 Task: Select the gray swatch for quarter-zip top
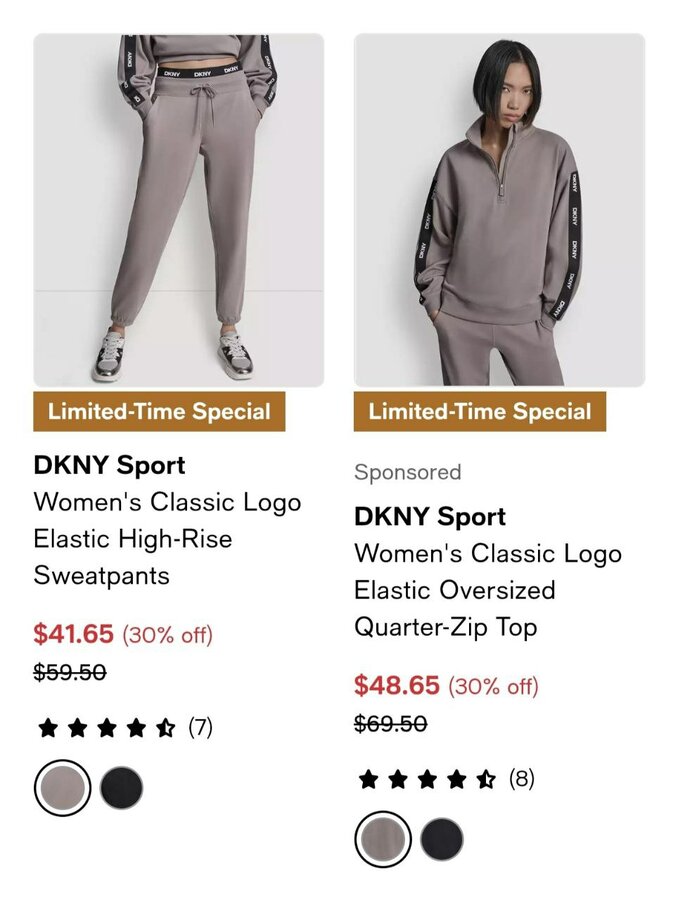click(x=383, y=839)
